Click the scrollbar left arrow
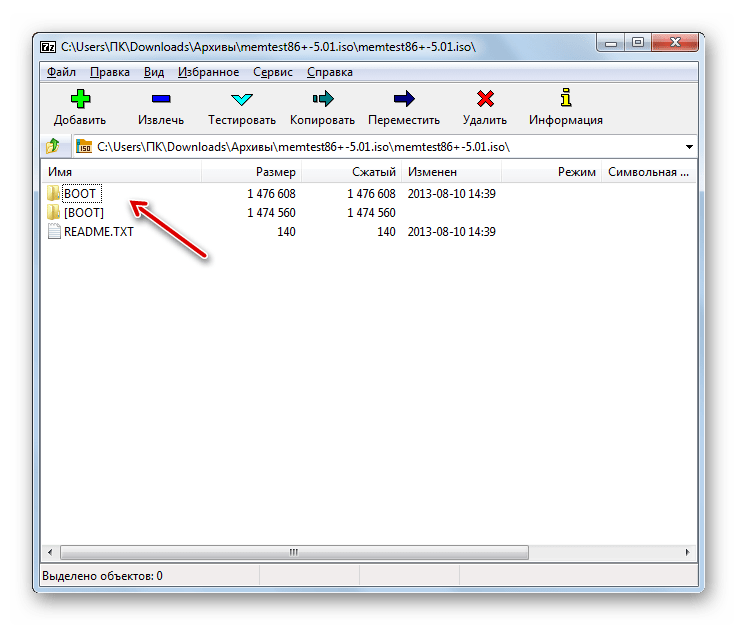 (x=50, y=552)
